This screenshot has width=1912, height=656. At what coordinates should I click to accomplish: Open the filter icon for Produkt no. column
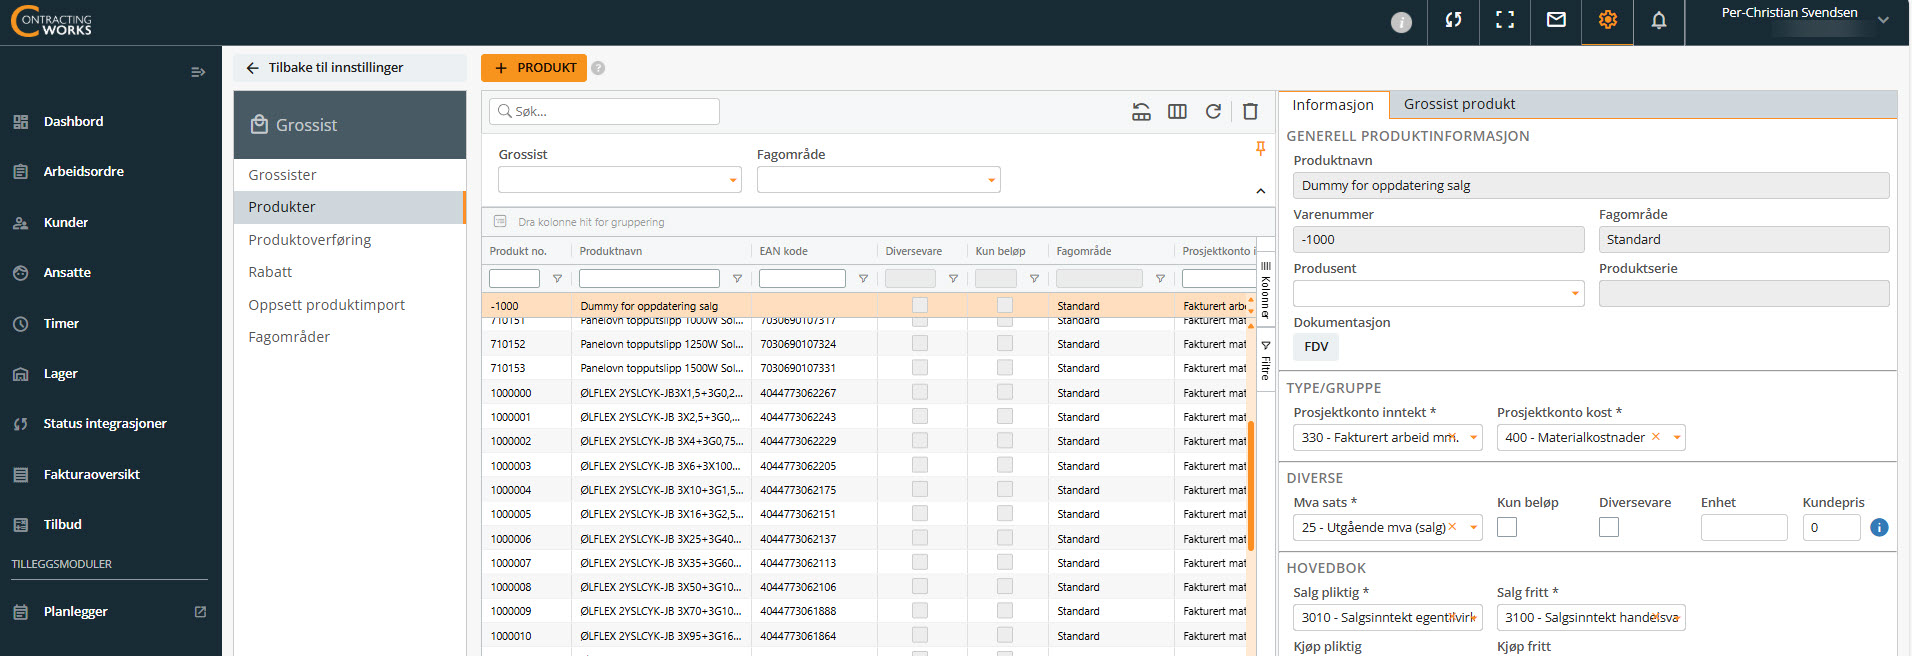click(x=557, y=279)
